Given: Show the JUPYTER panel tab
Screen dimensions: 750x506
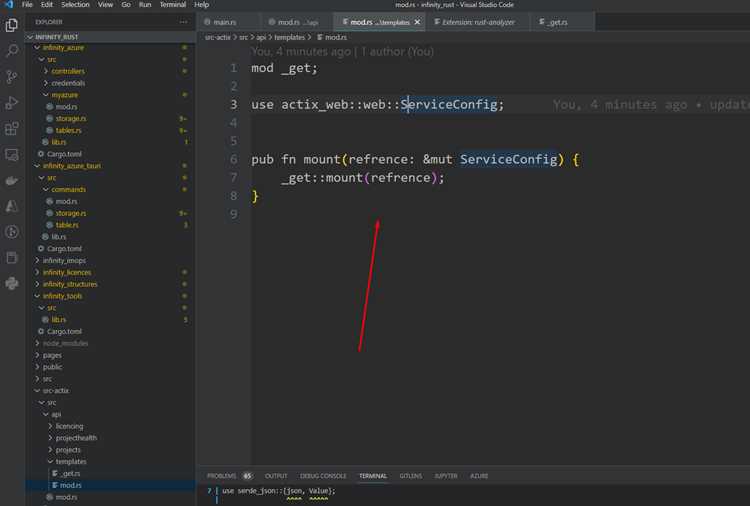Looking at the screenshot, I should (446, 476).
